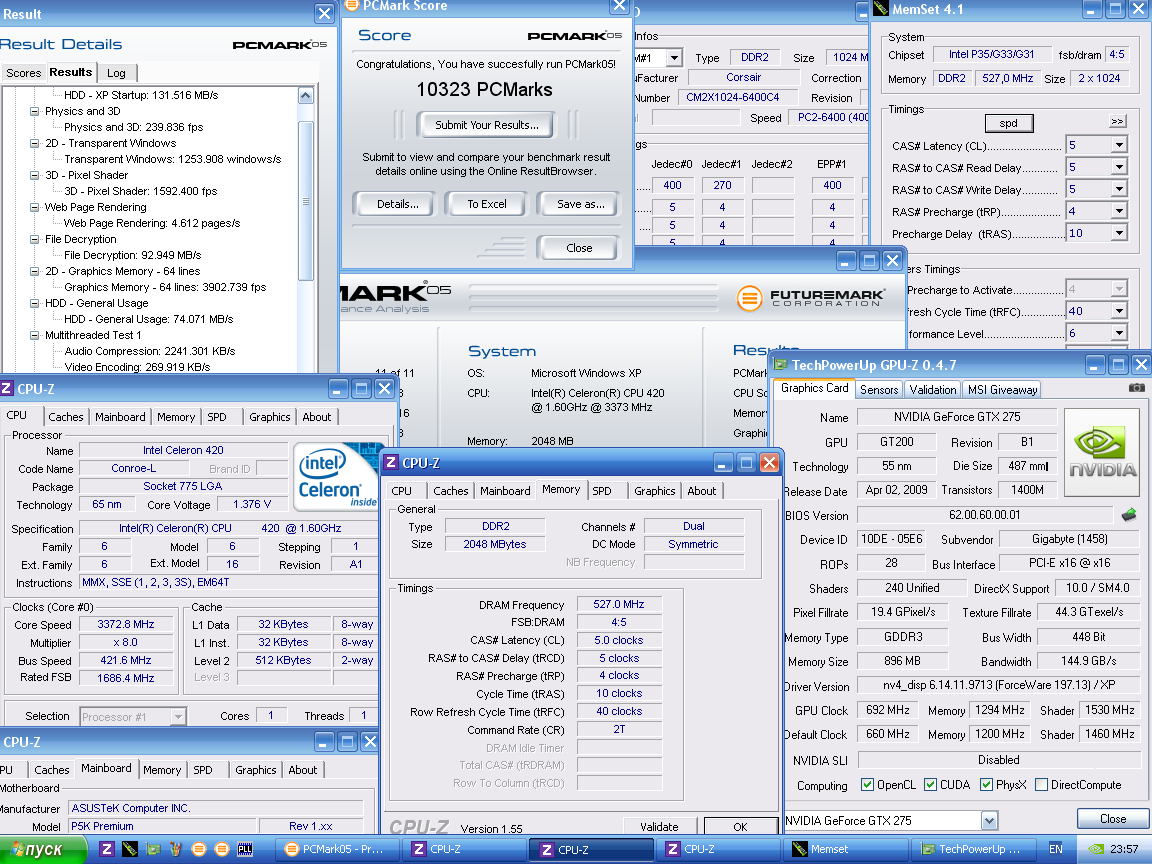
Task: Click the front CPU-Z window's title icon
Action: [x=391, y=462]
